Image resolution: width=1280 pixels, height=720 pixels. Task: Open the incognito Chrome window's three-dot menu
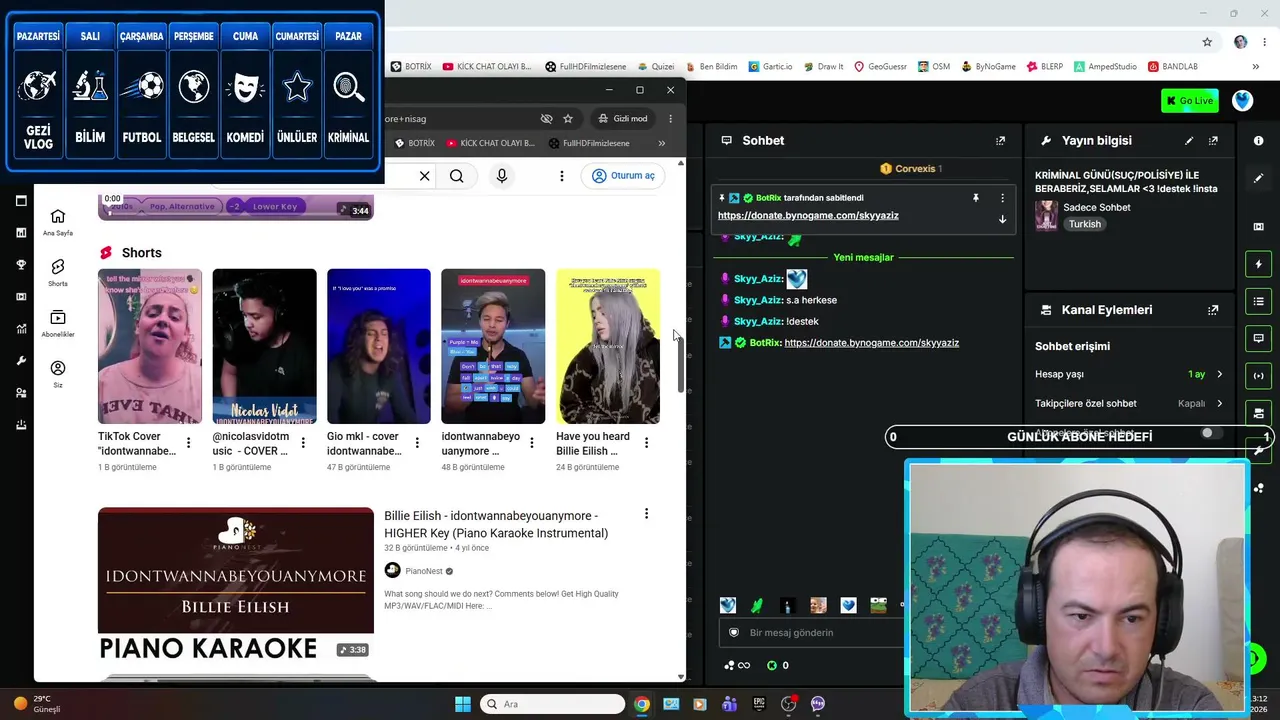[x=670, y=118]
